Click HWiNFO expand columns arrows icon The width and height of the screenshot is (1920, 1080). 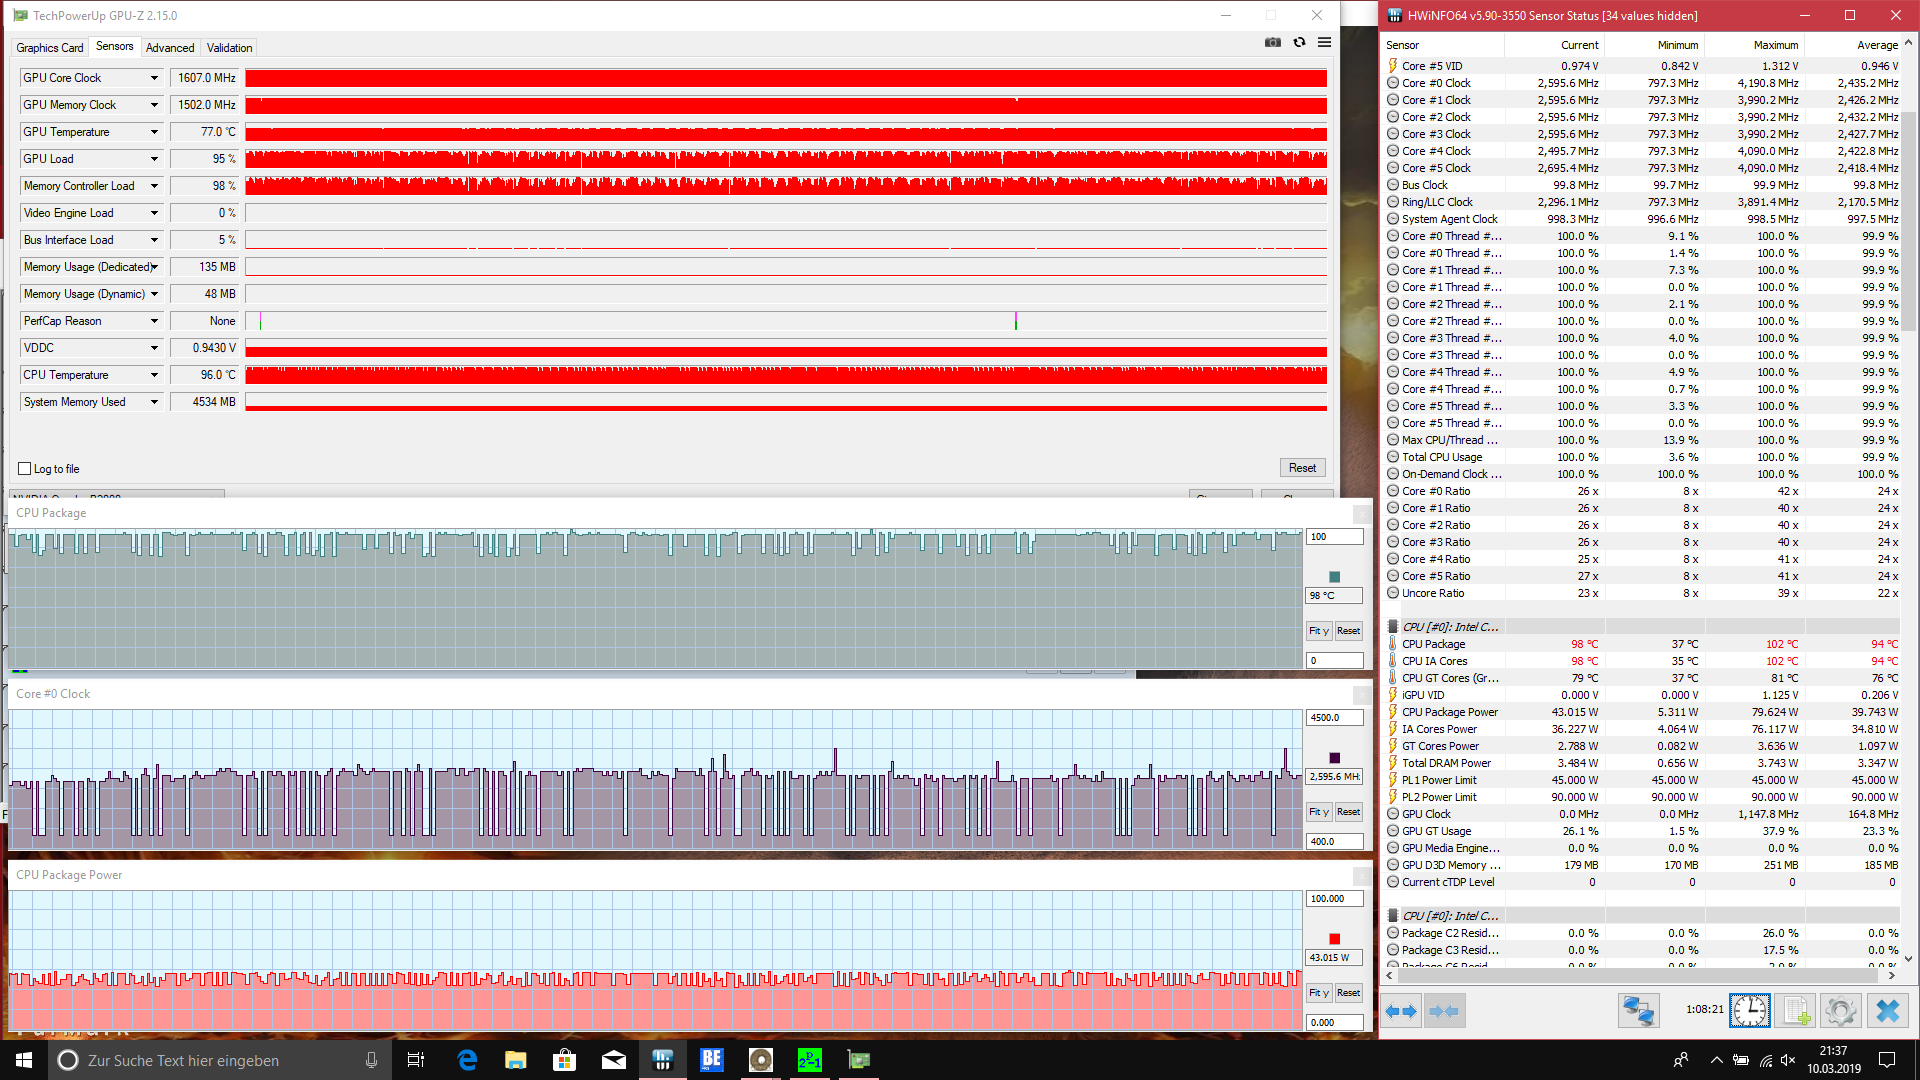tap(1401, 1011)
